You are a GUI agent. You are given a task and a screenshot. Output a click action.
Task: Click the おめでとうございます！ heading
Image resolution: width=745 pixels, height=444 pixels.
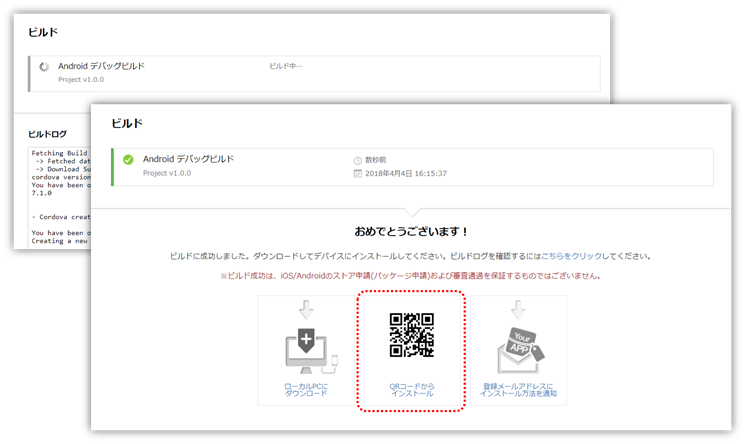pyautogui.click(x=411, y=232)
